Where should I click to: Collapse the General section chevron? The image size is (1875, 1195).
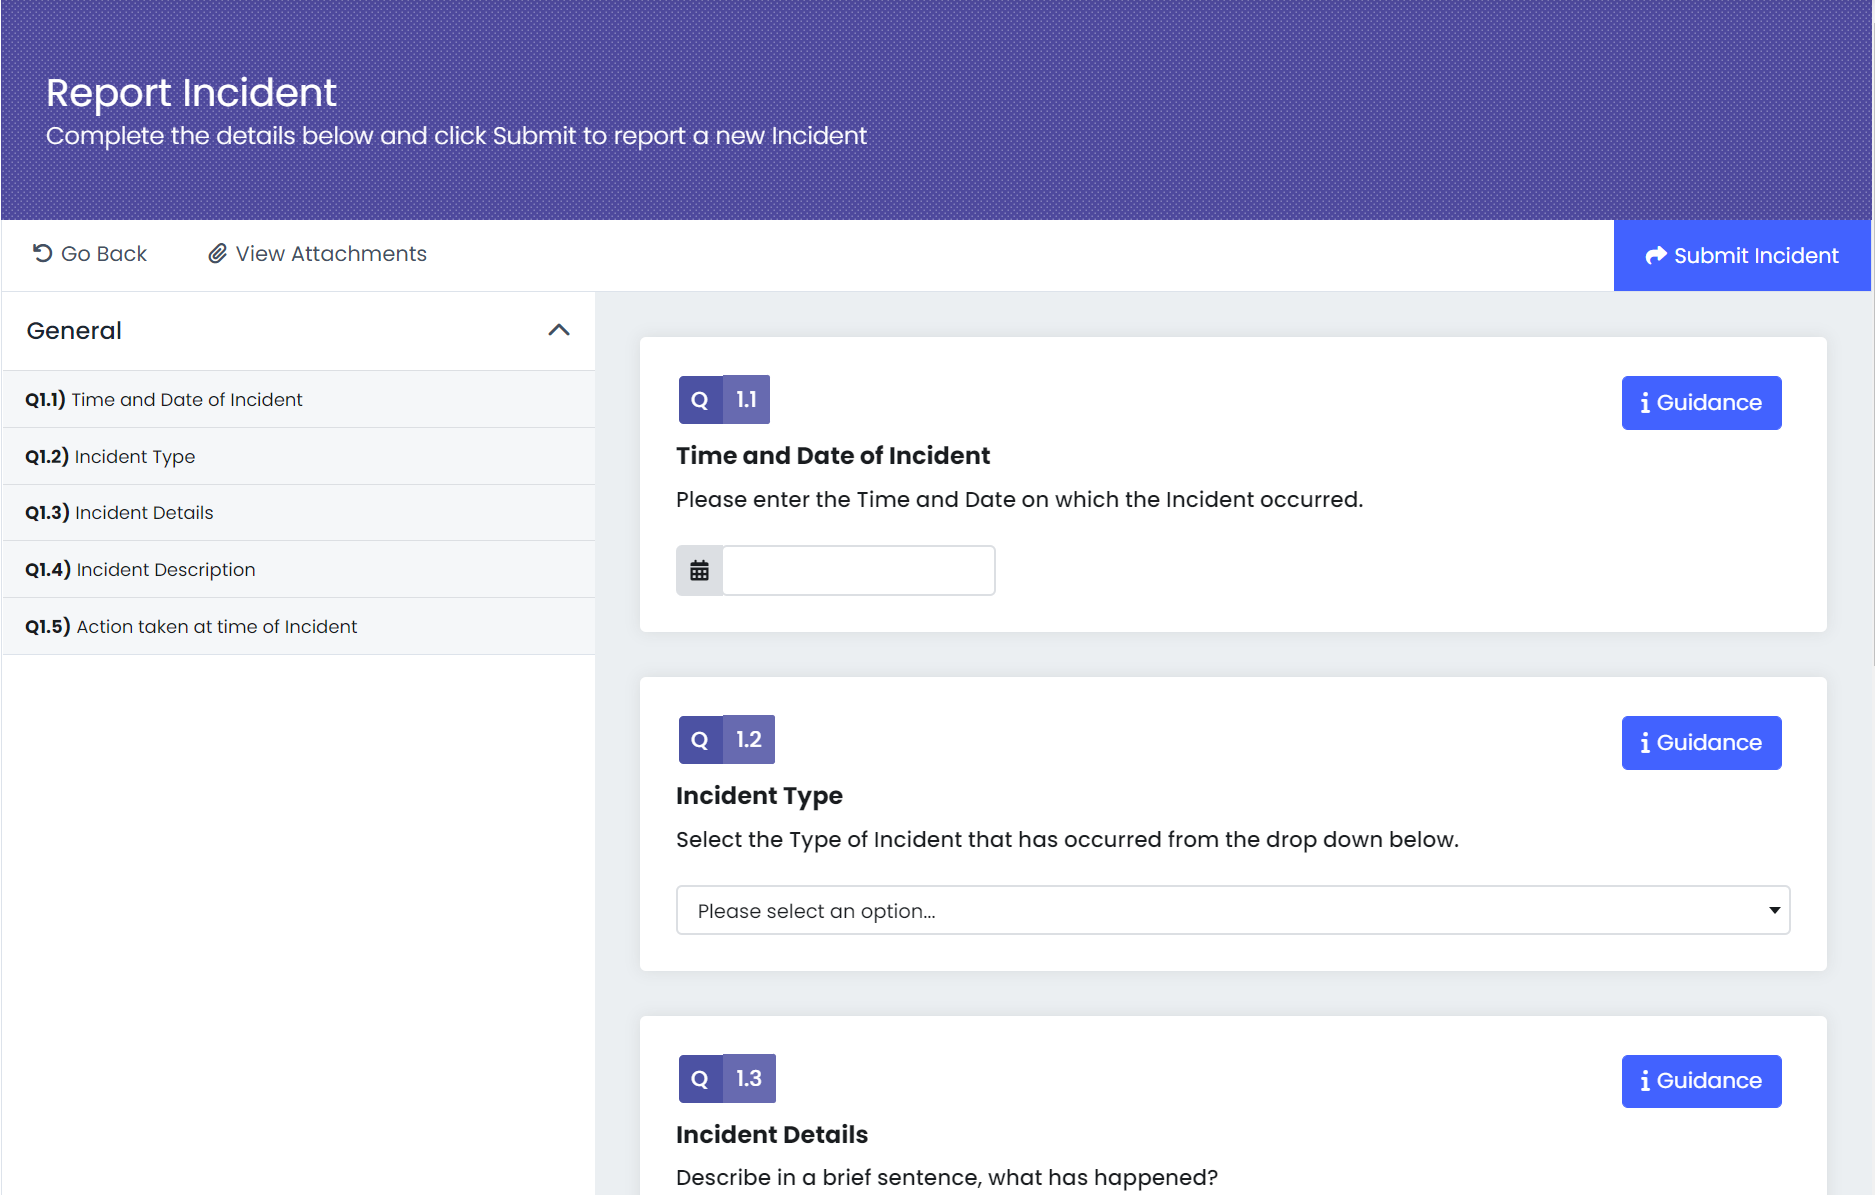pyautogui.click(x=559, y=330)
